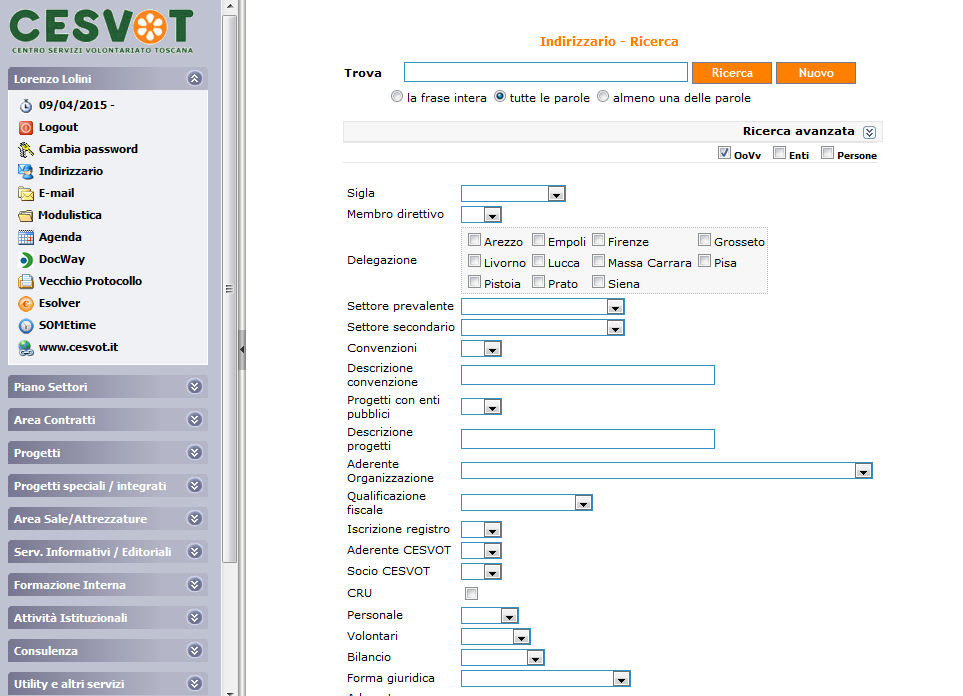Expand Serv. Informativi / Editoriali section

tap(195, 552)
